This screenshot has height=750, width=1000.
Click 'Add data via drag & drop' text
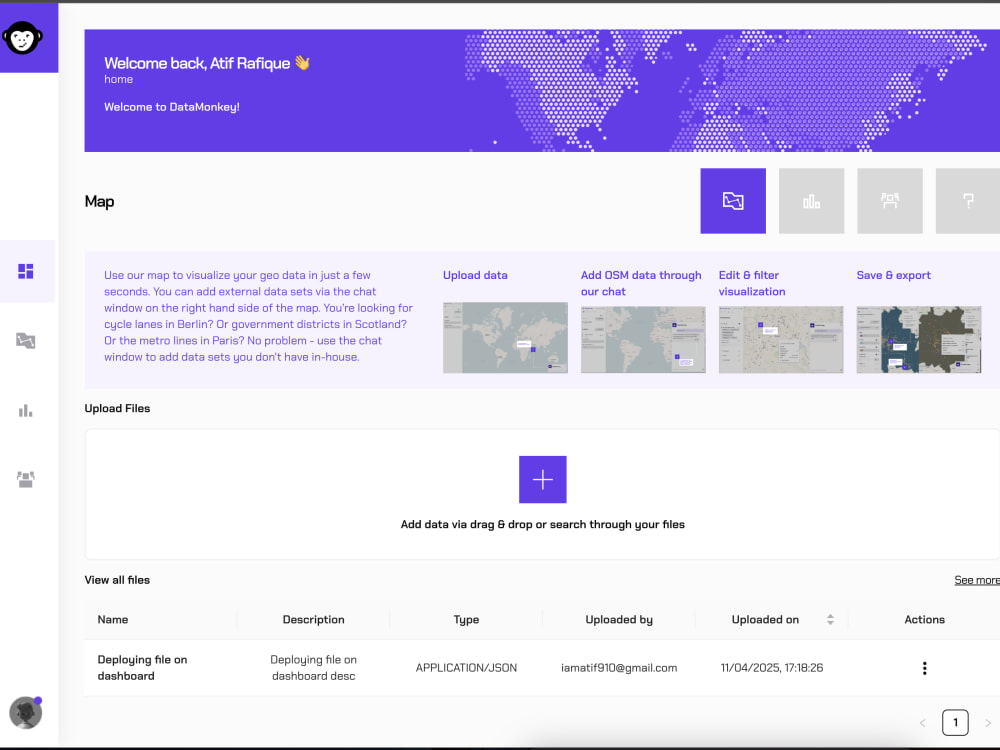pos(543,524)
